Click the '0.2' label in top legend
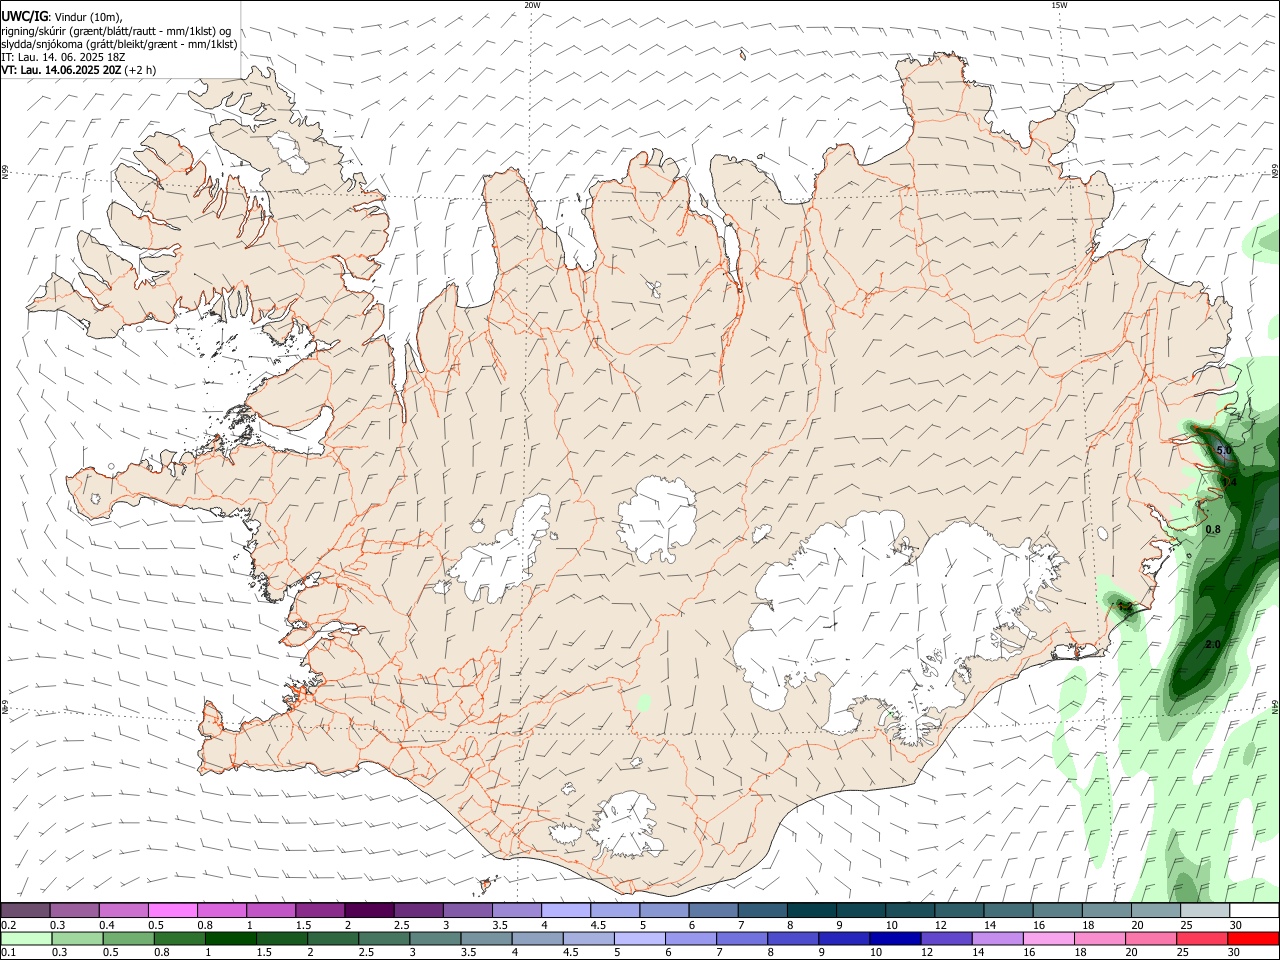 [8, 925]
